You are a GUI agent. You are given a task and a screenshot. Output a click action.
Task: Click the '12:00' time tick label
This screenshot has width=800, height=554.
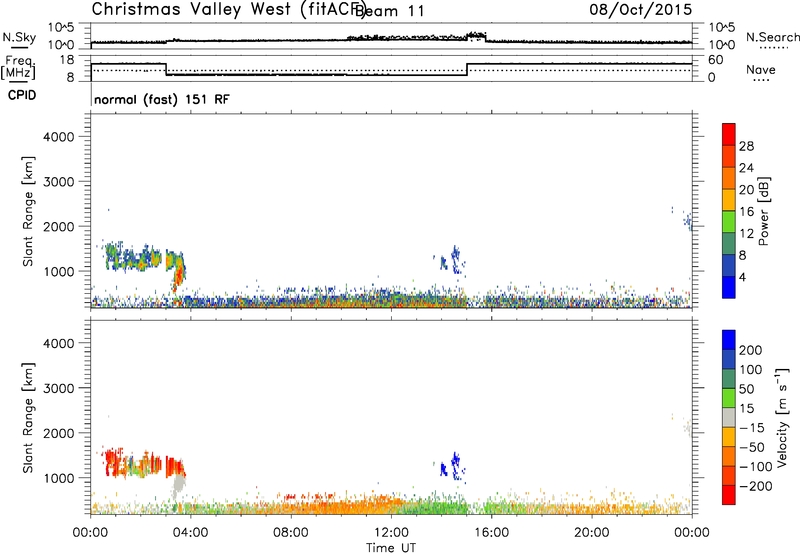pos(391,533)
